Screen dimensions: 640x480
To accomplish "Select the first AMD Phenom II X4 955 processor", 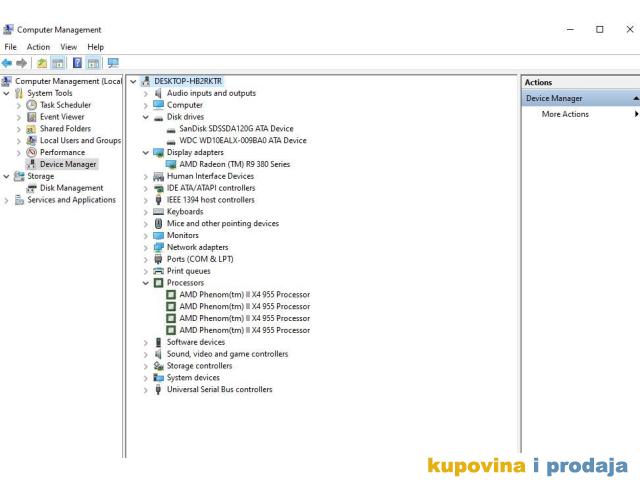I will (244, 295).
